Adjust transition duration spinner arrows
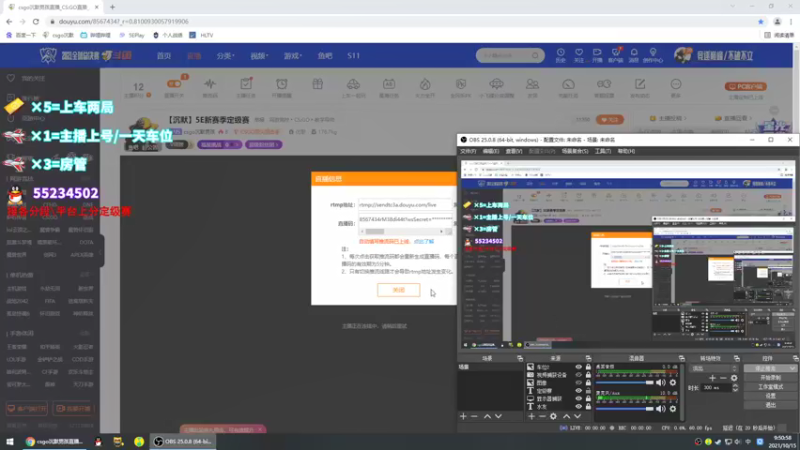800x450 pixels. [735, 388]
